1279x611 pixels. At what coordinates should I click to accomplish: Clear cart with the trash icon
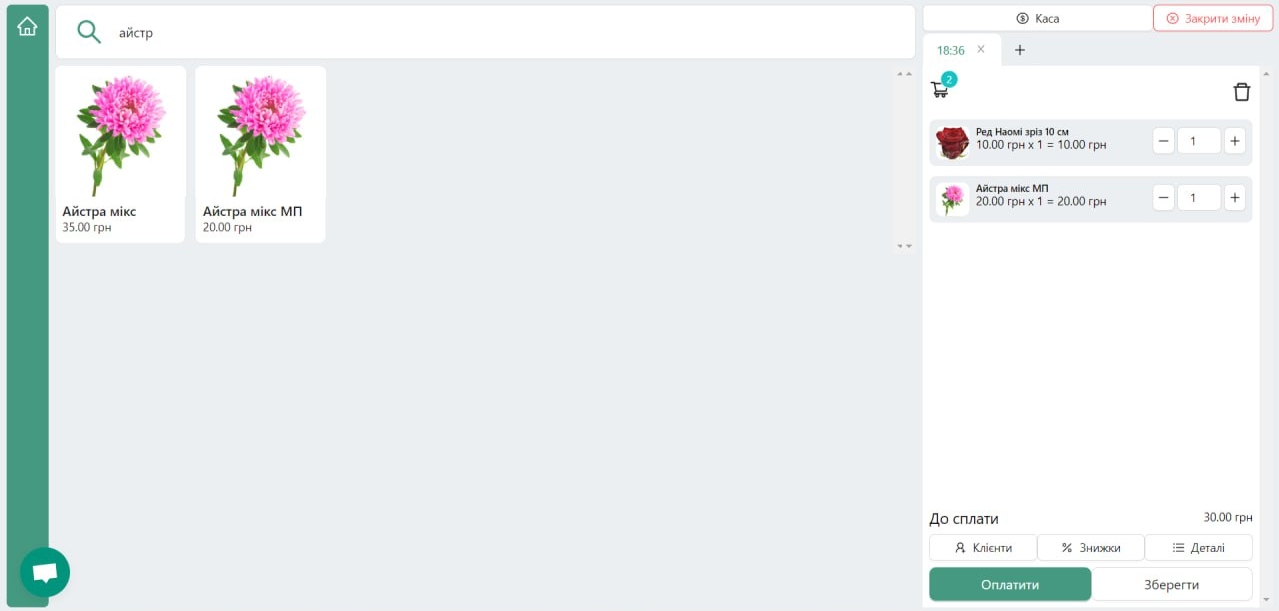(1241, 92)
